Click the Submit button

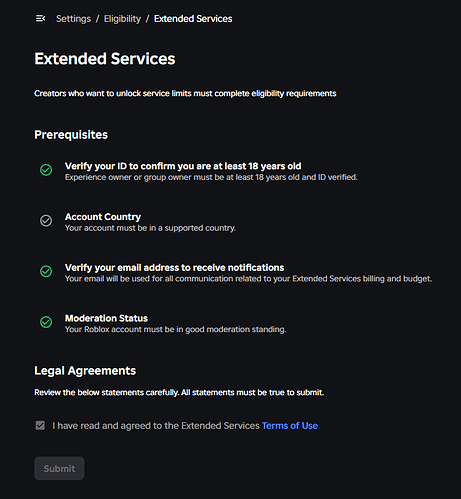[59, 468]
